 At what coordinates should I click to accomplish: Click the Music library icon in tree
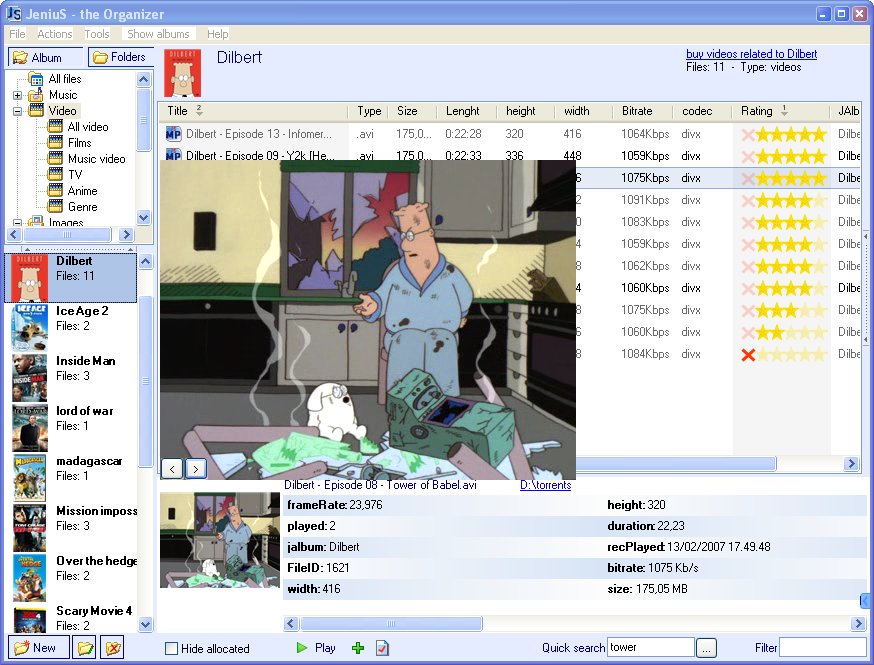pyautogui.click(x=36, y=95)
